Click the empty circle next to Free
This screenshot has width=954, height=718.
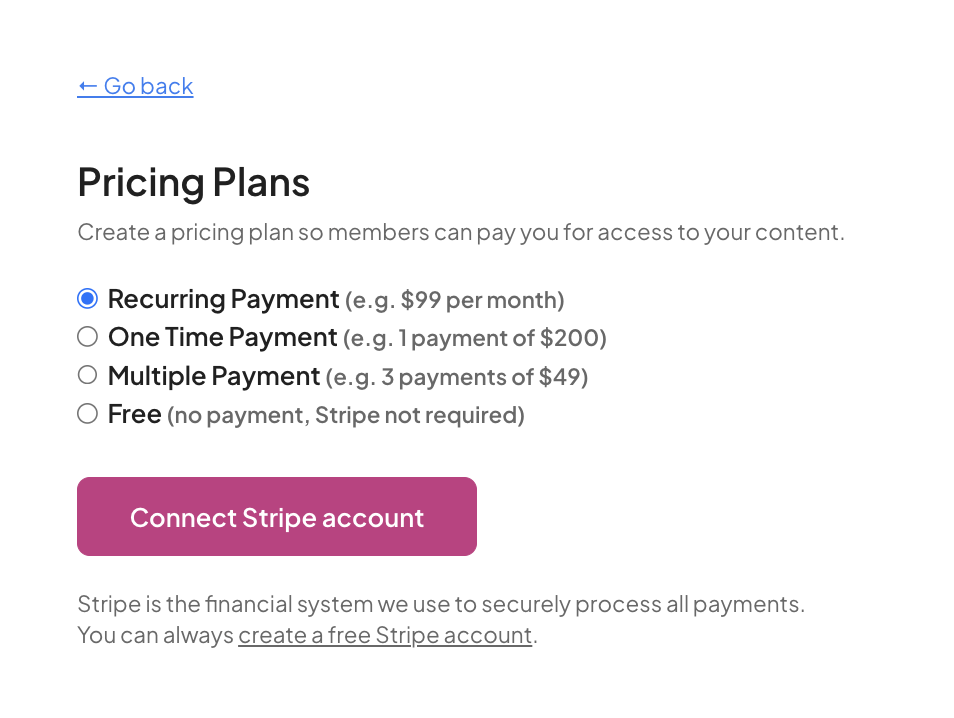pyautogui.click(x=87, y=412)
